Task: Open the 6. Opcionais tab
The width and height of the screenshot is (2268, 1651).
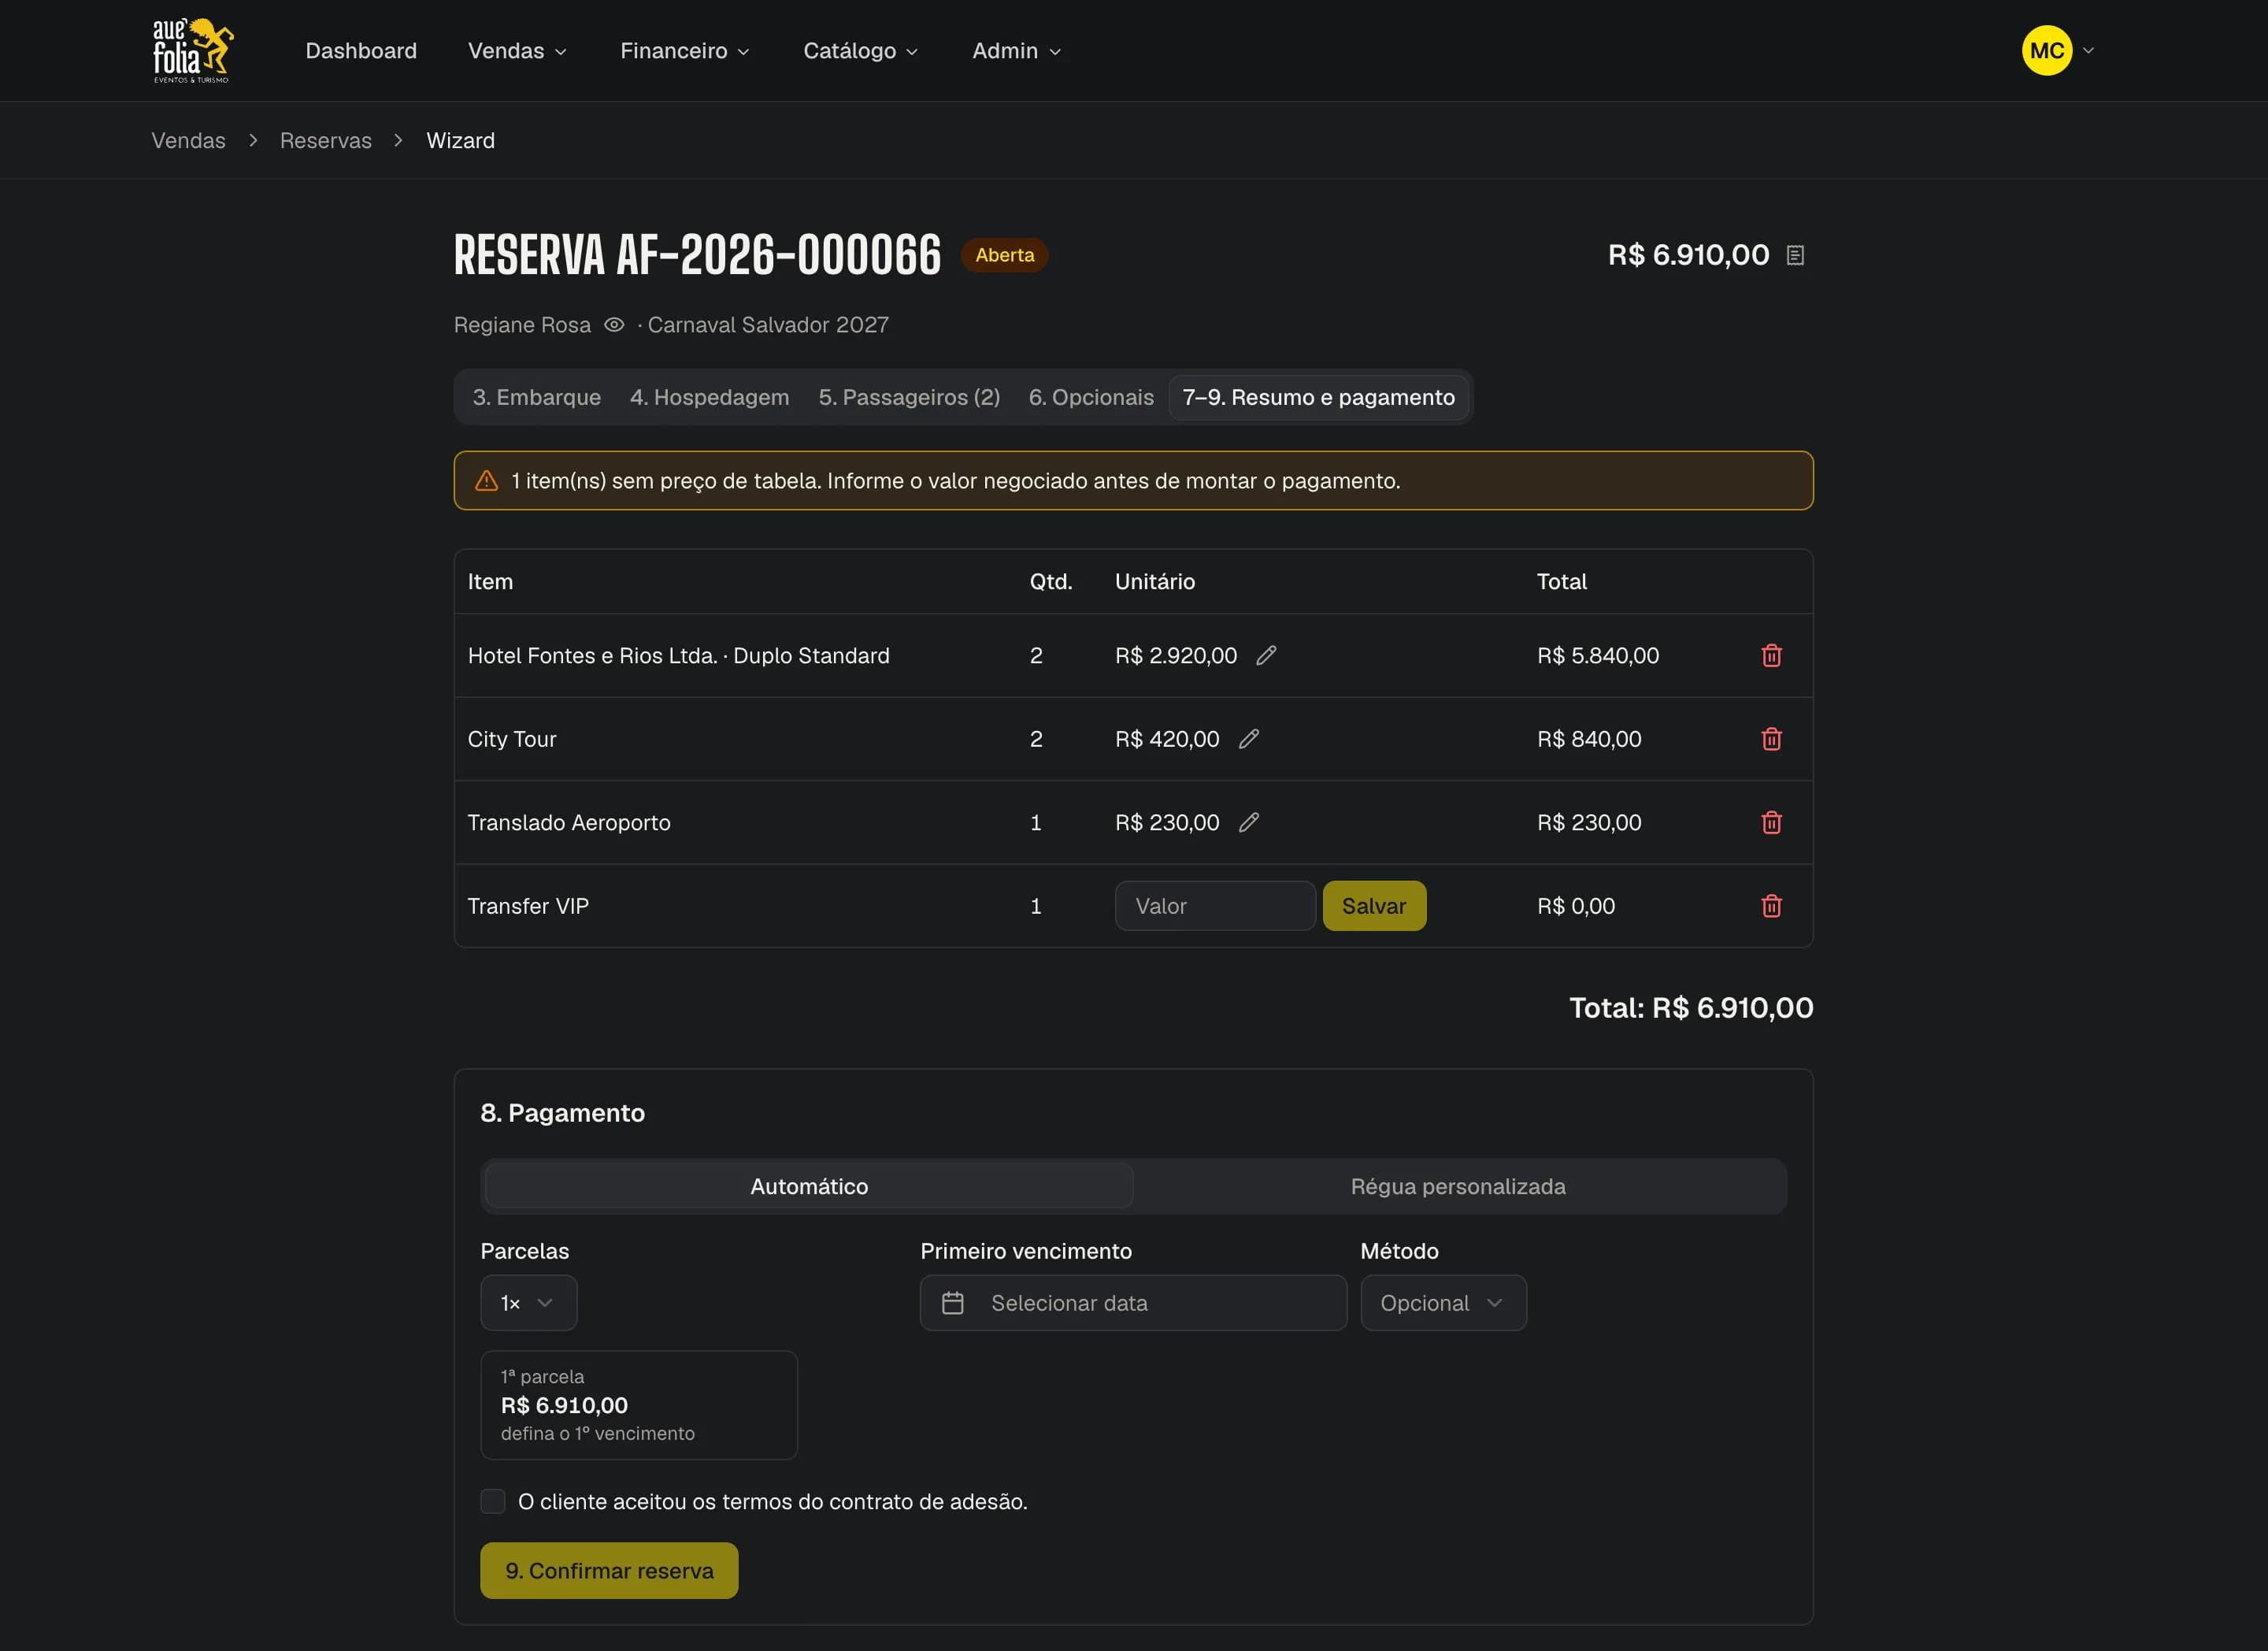Action: (x=1091, y=397)
